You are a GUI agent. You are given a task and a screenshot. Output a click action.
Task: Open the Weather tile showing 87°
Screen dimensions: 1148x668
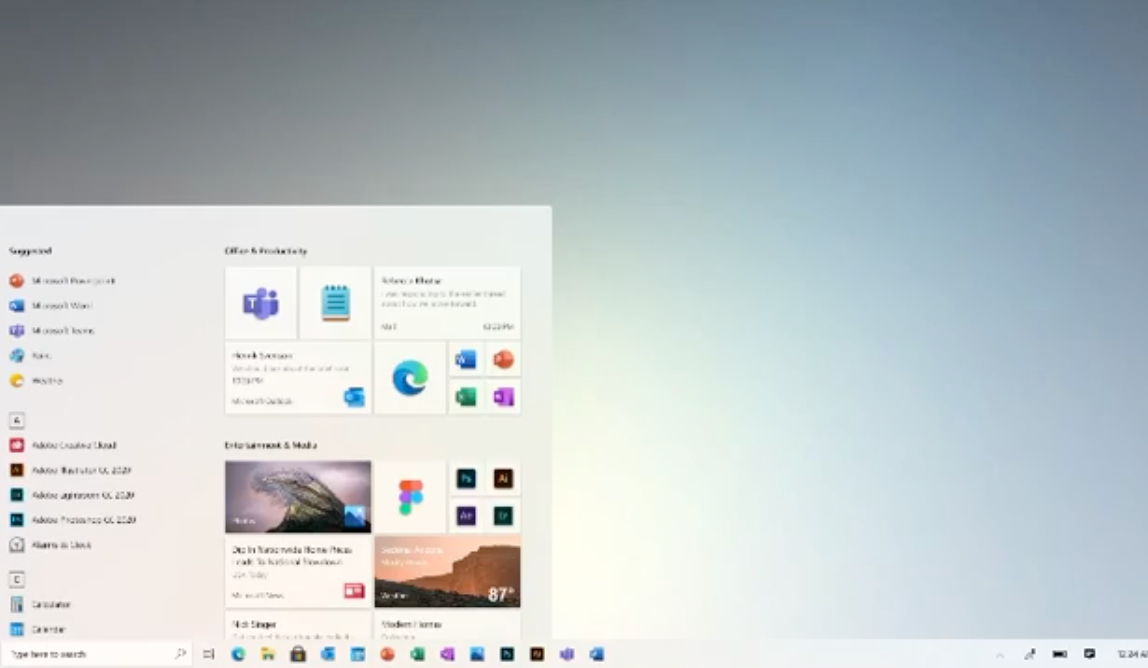(447, 571)
